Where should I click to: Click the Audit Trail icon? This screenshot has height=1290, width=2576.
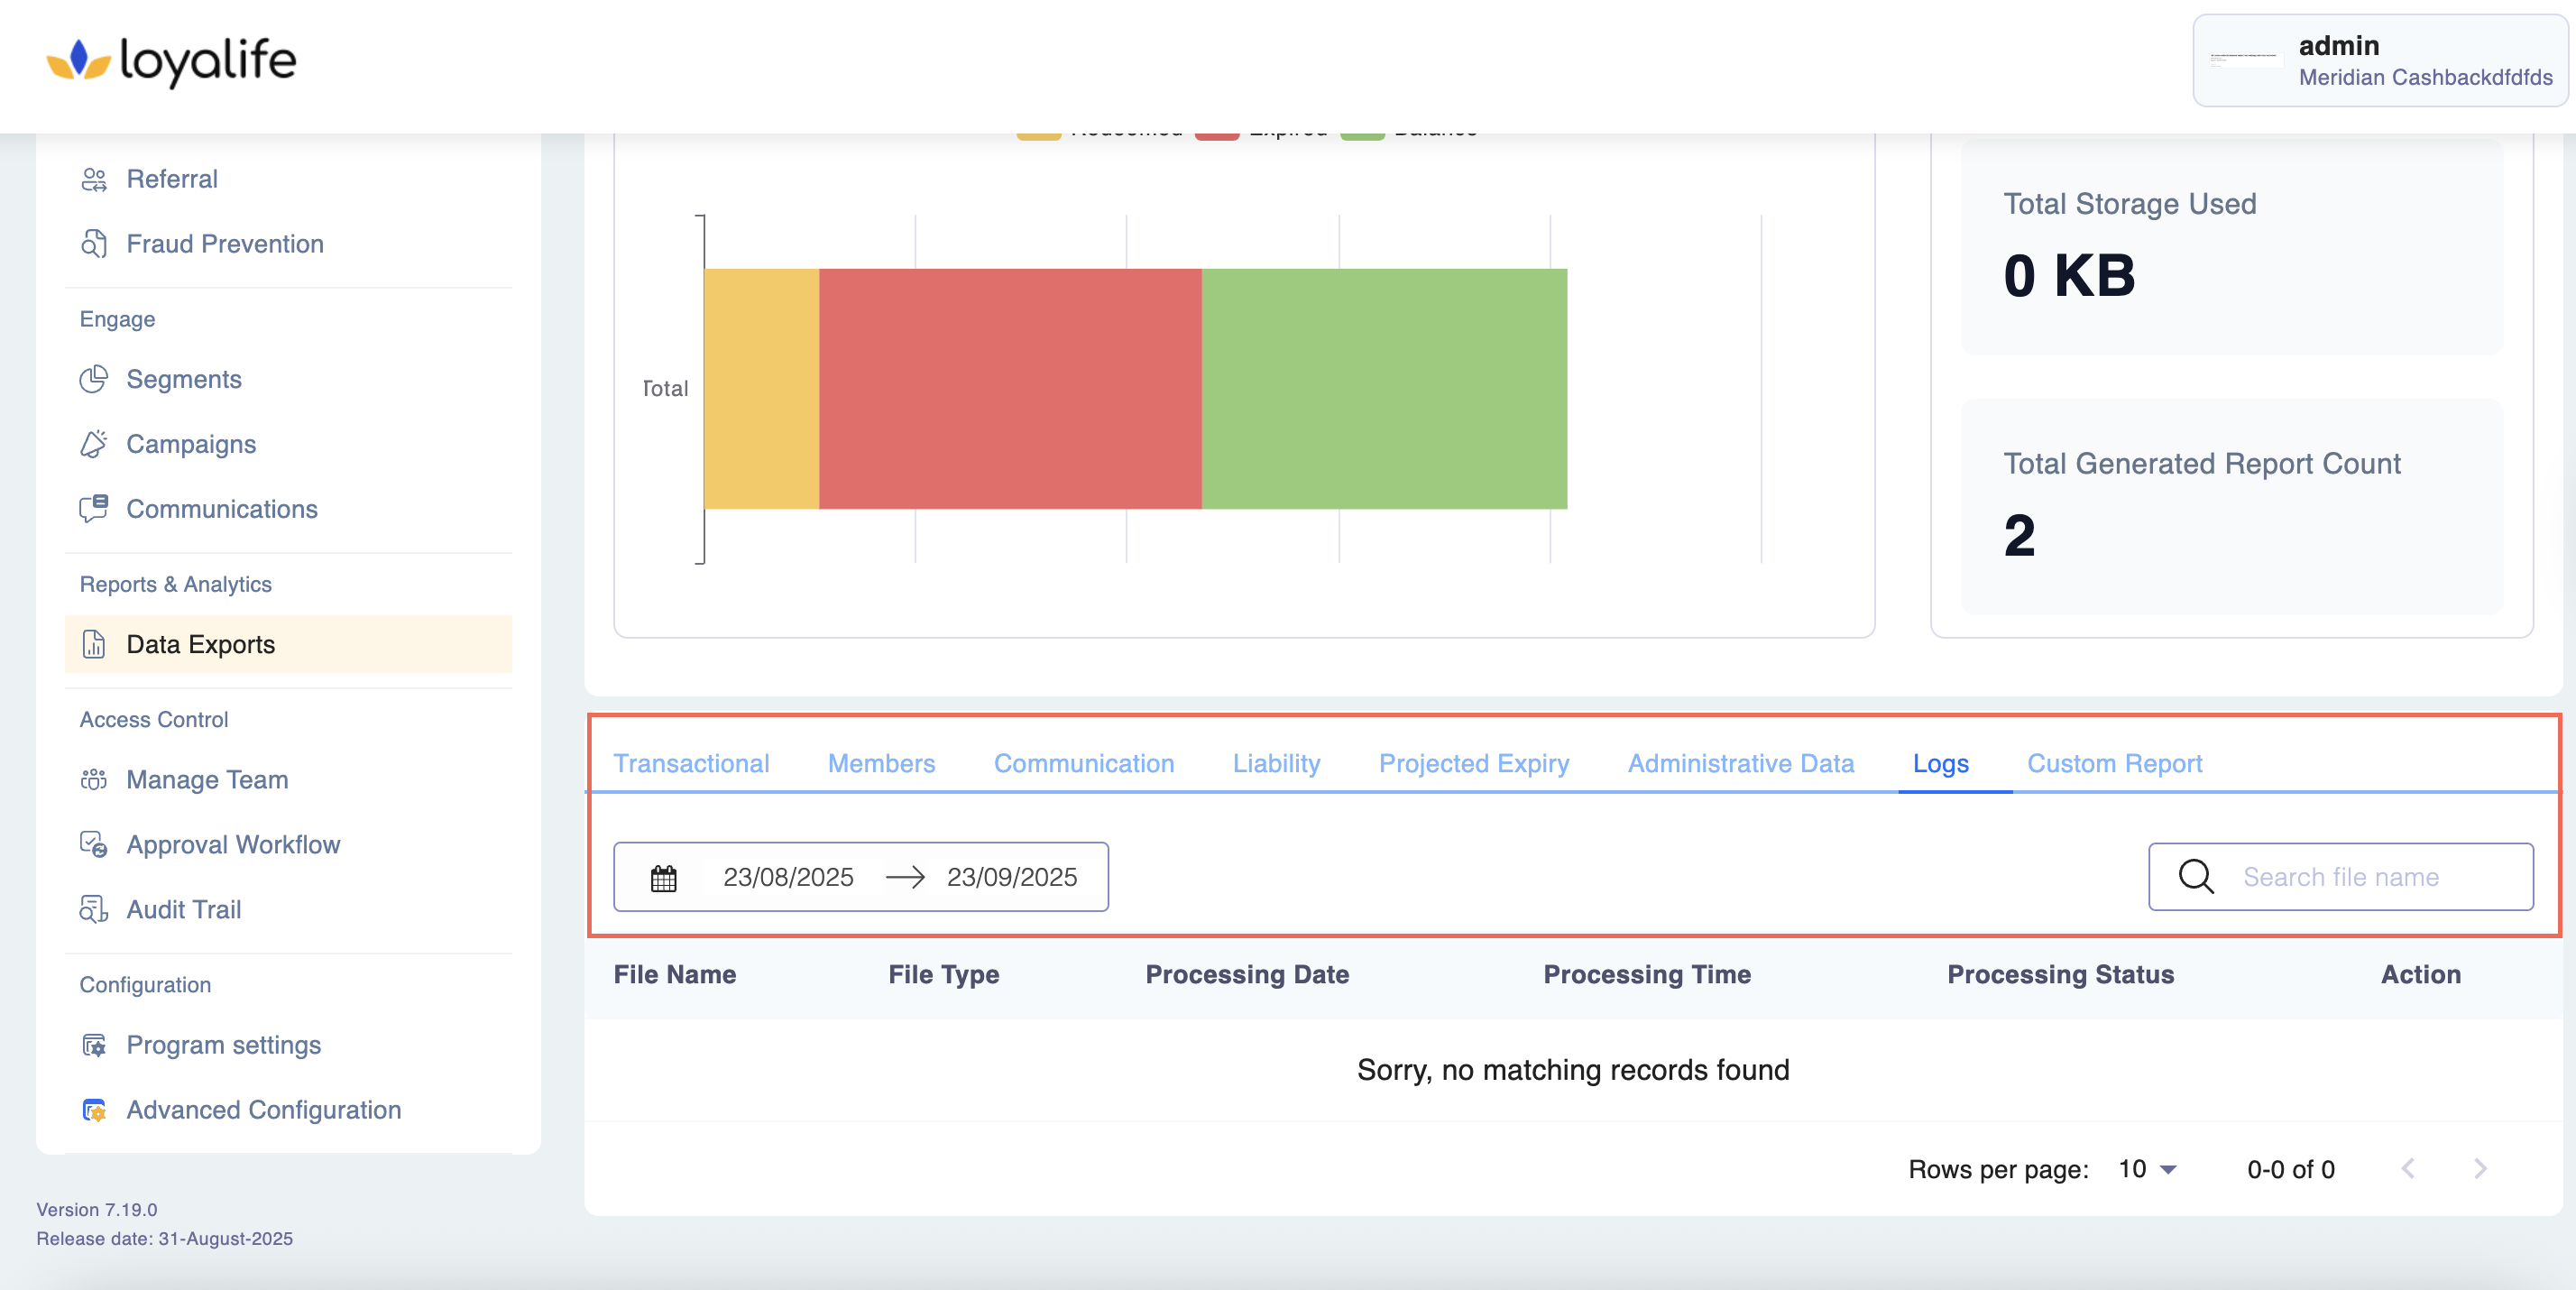pos(94,909)
